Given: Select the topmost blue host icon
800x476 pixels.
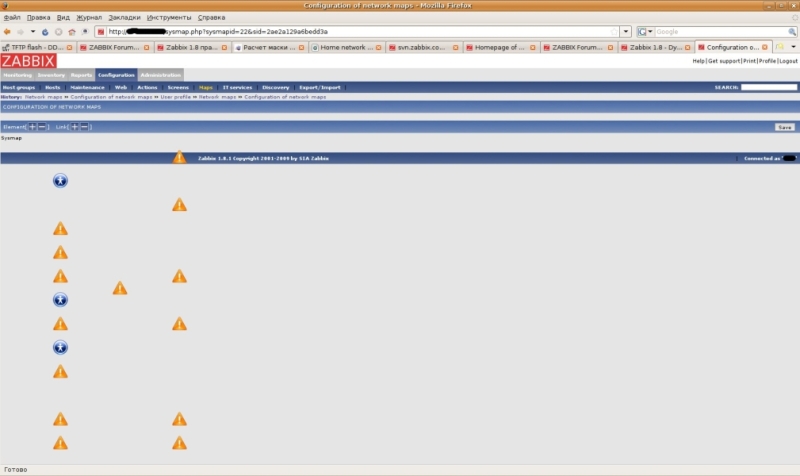Looking at the screenshot, I should [60, 181].
